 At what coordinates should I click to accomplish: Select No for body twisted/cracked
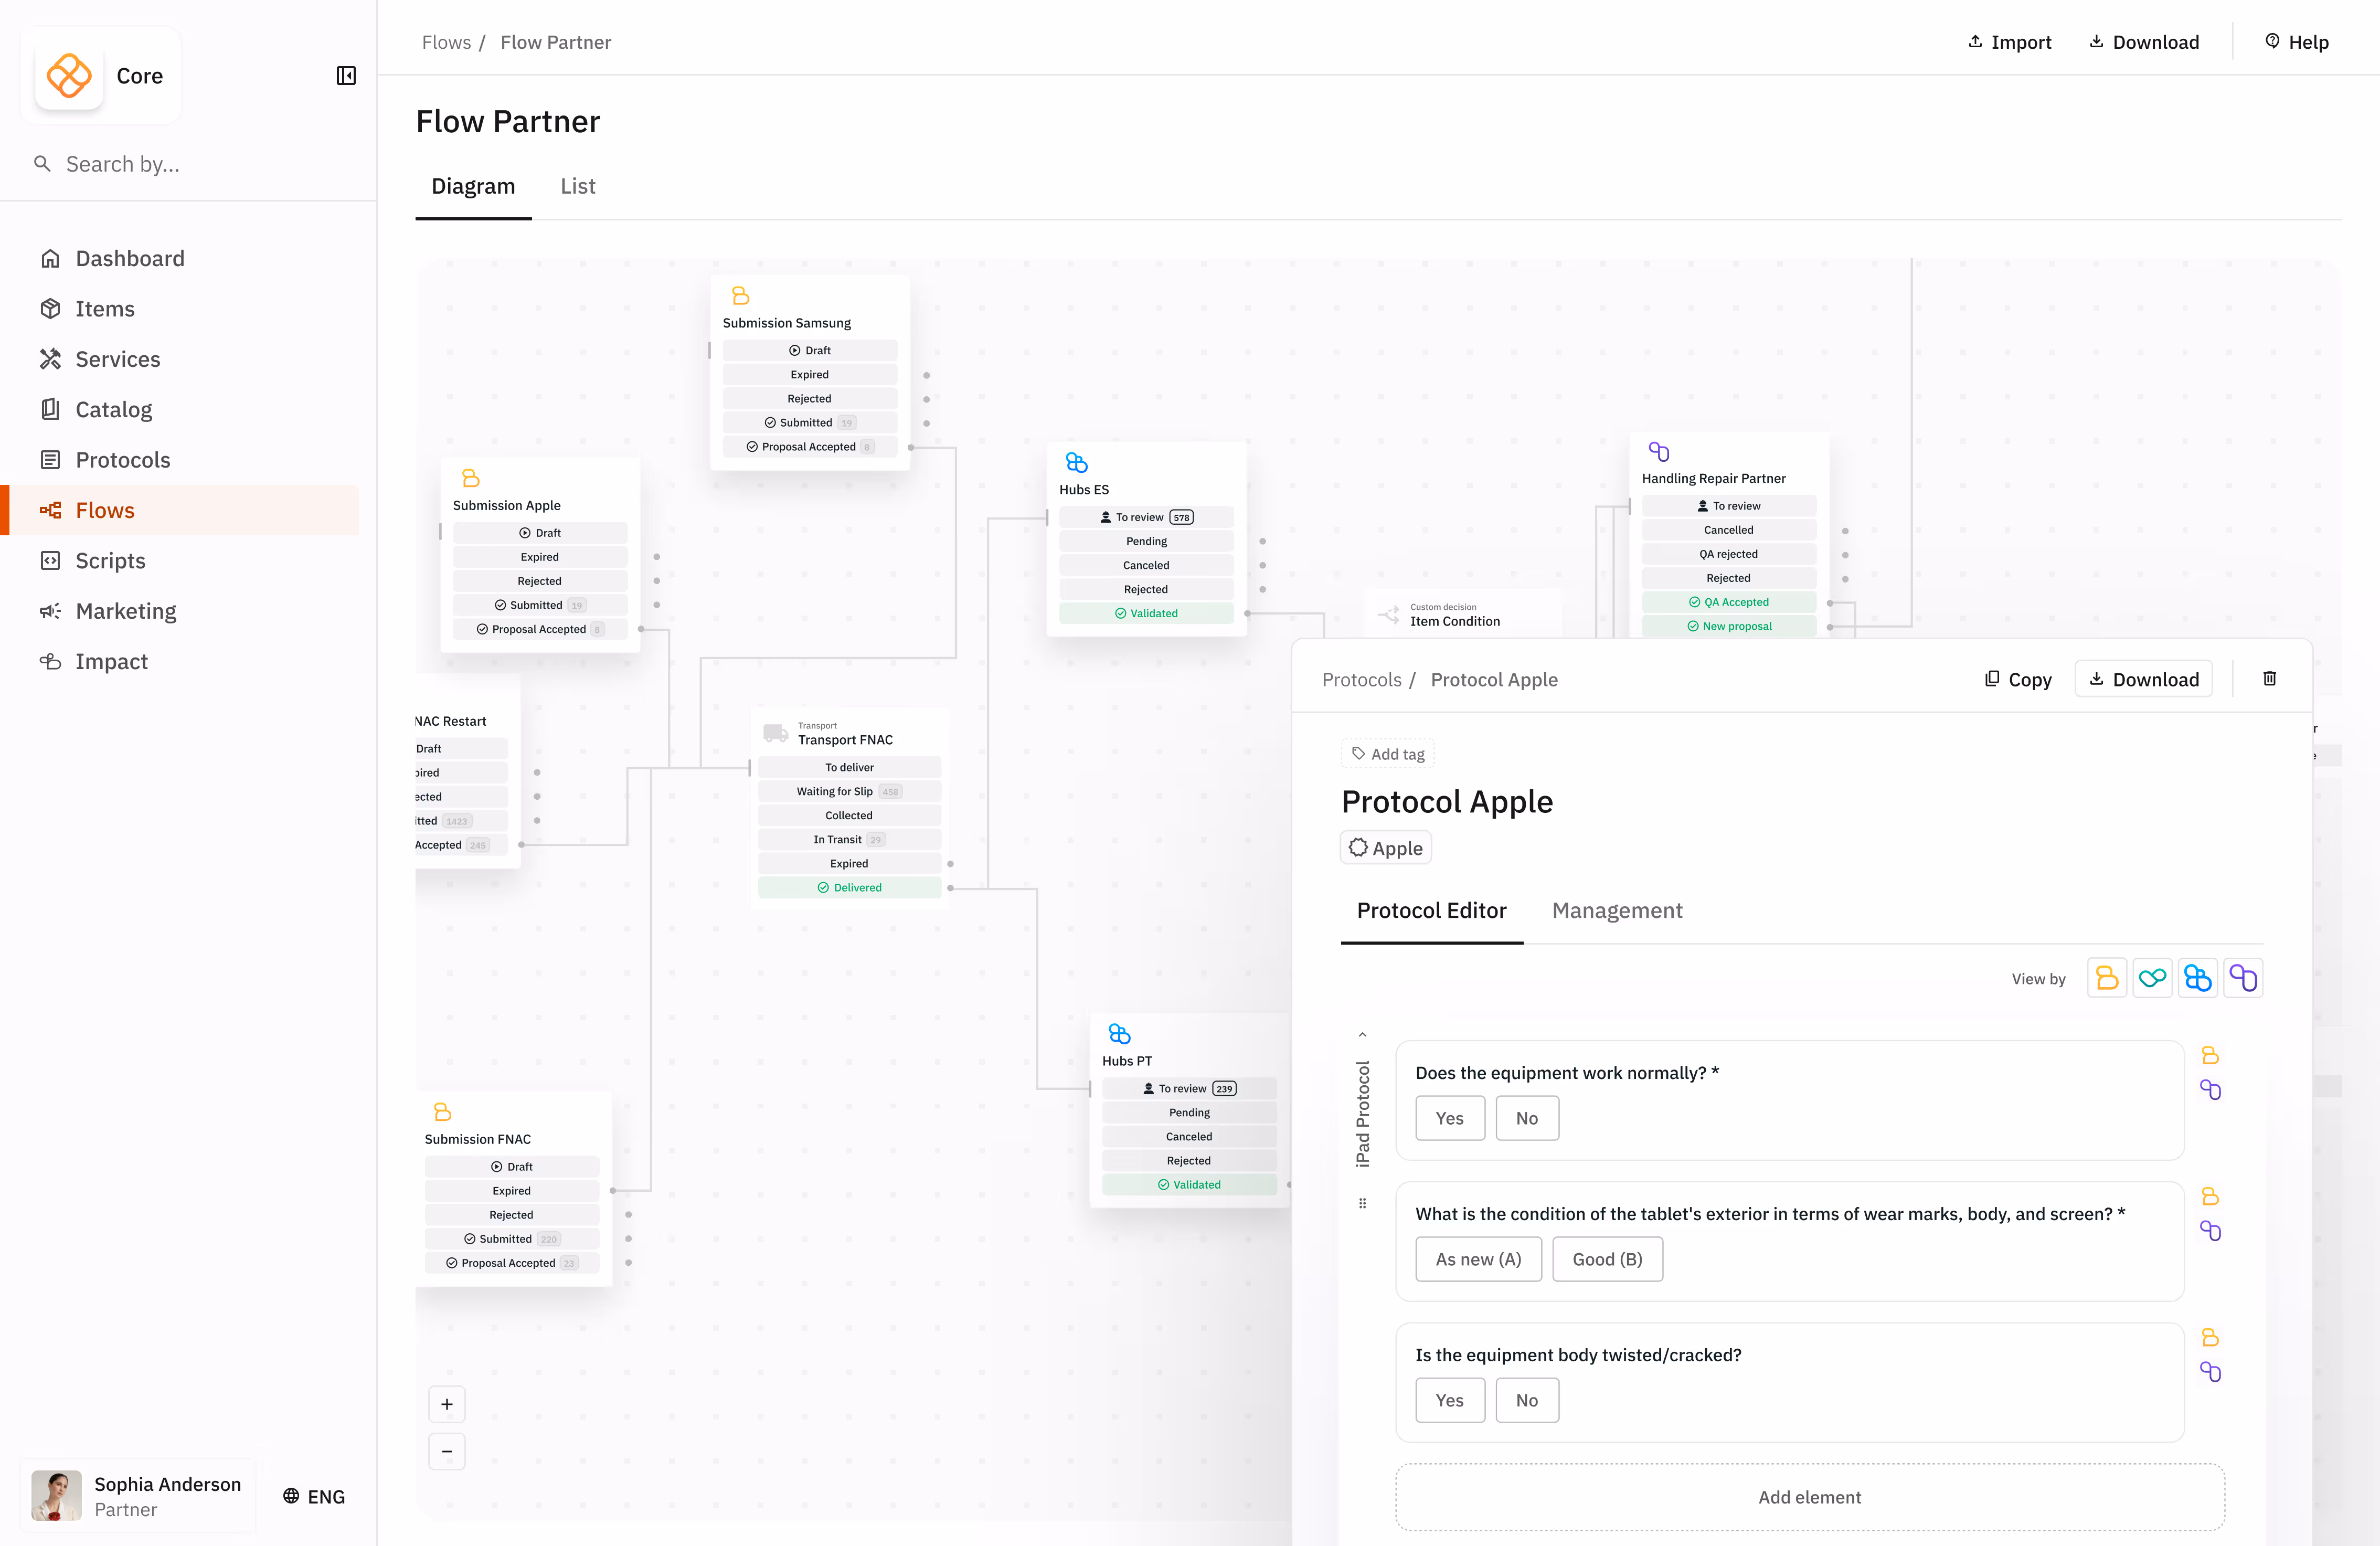(x=1526, y=1400)
